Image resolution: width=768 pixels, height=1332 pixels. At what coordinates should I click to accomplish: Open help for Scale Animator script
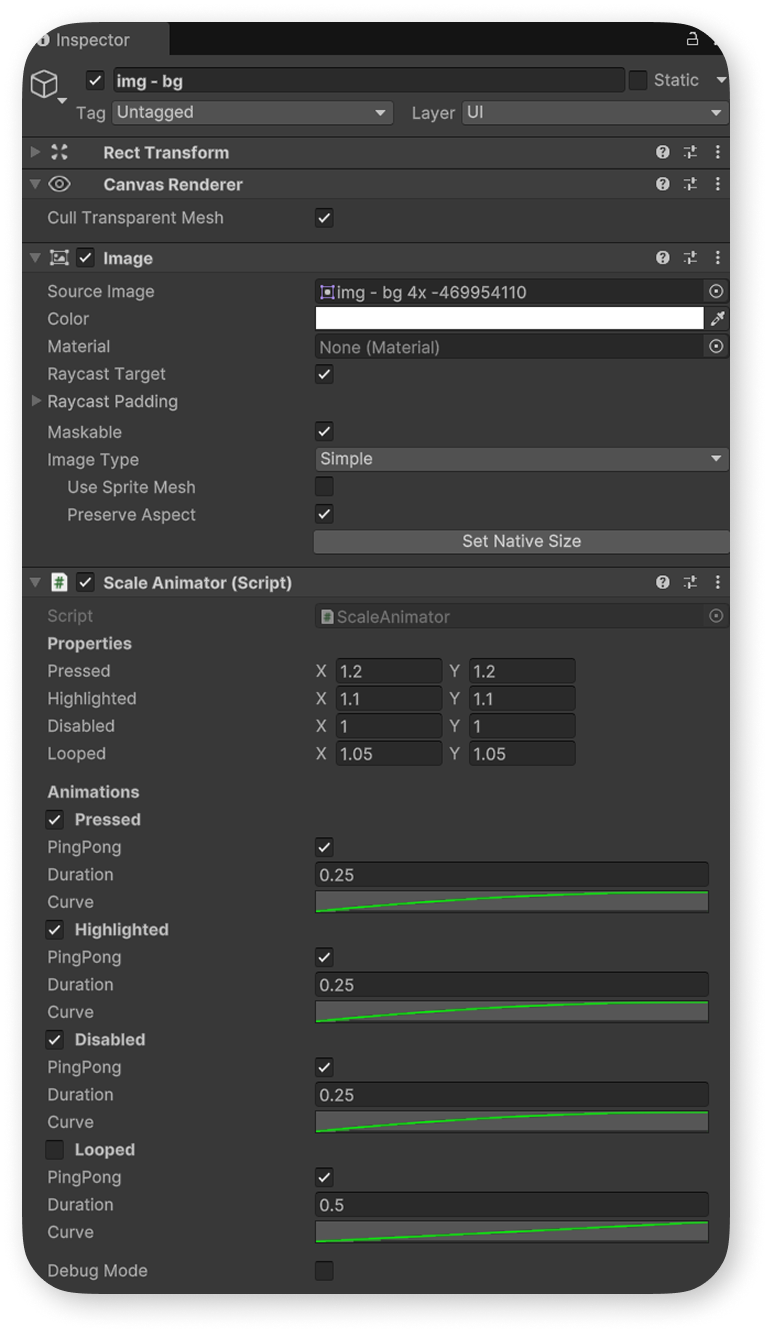point(662,582)
